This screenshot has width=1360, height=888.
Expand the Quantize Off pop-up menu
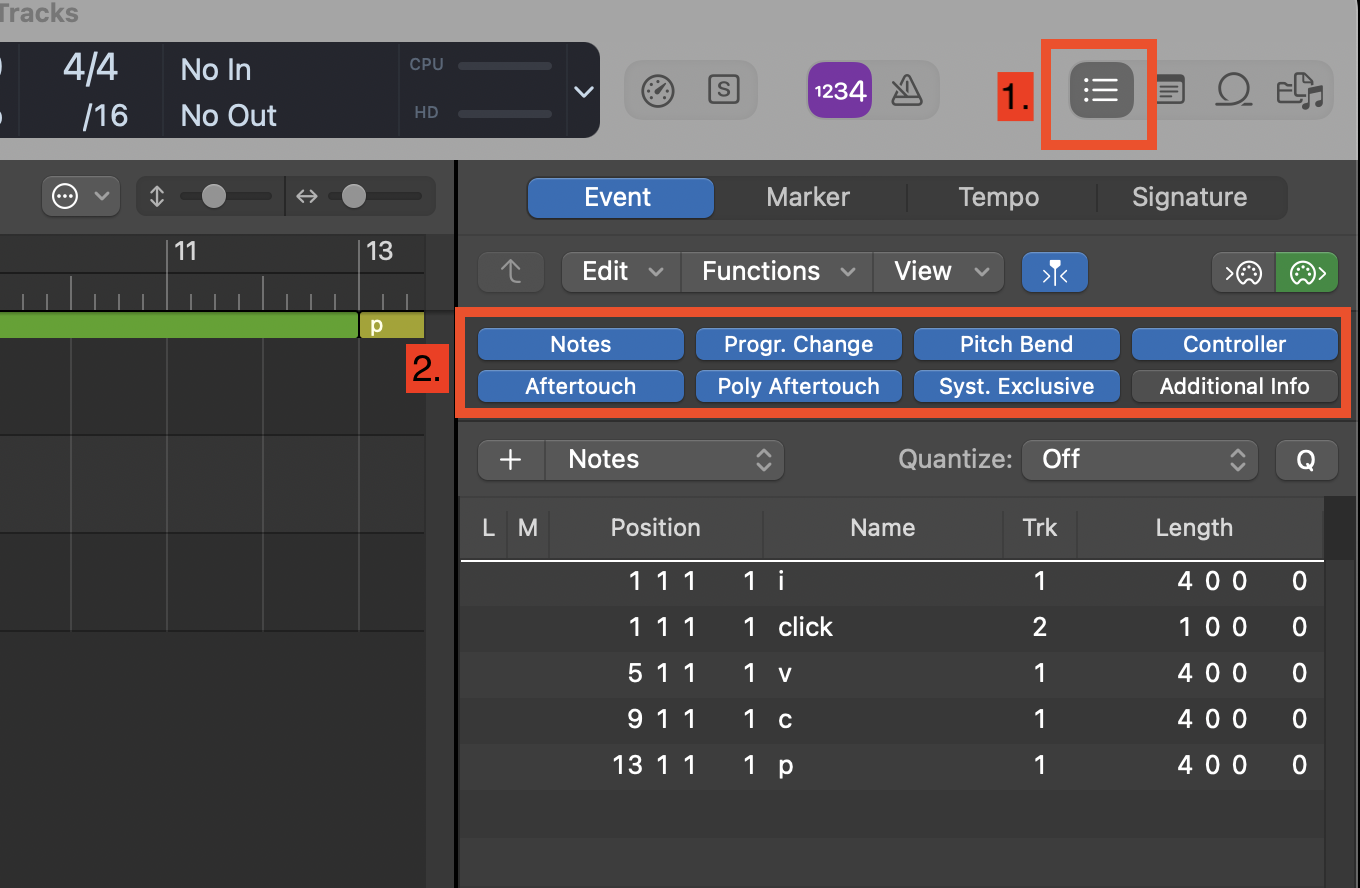[1139, 460]
